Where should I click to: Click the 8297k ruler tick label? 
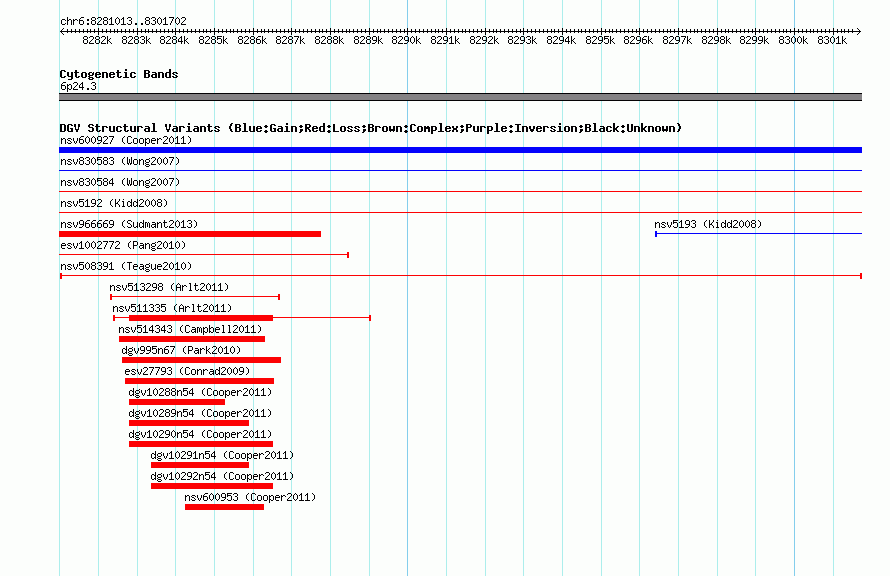[677, 40]
